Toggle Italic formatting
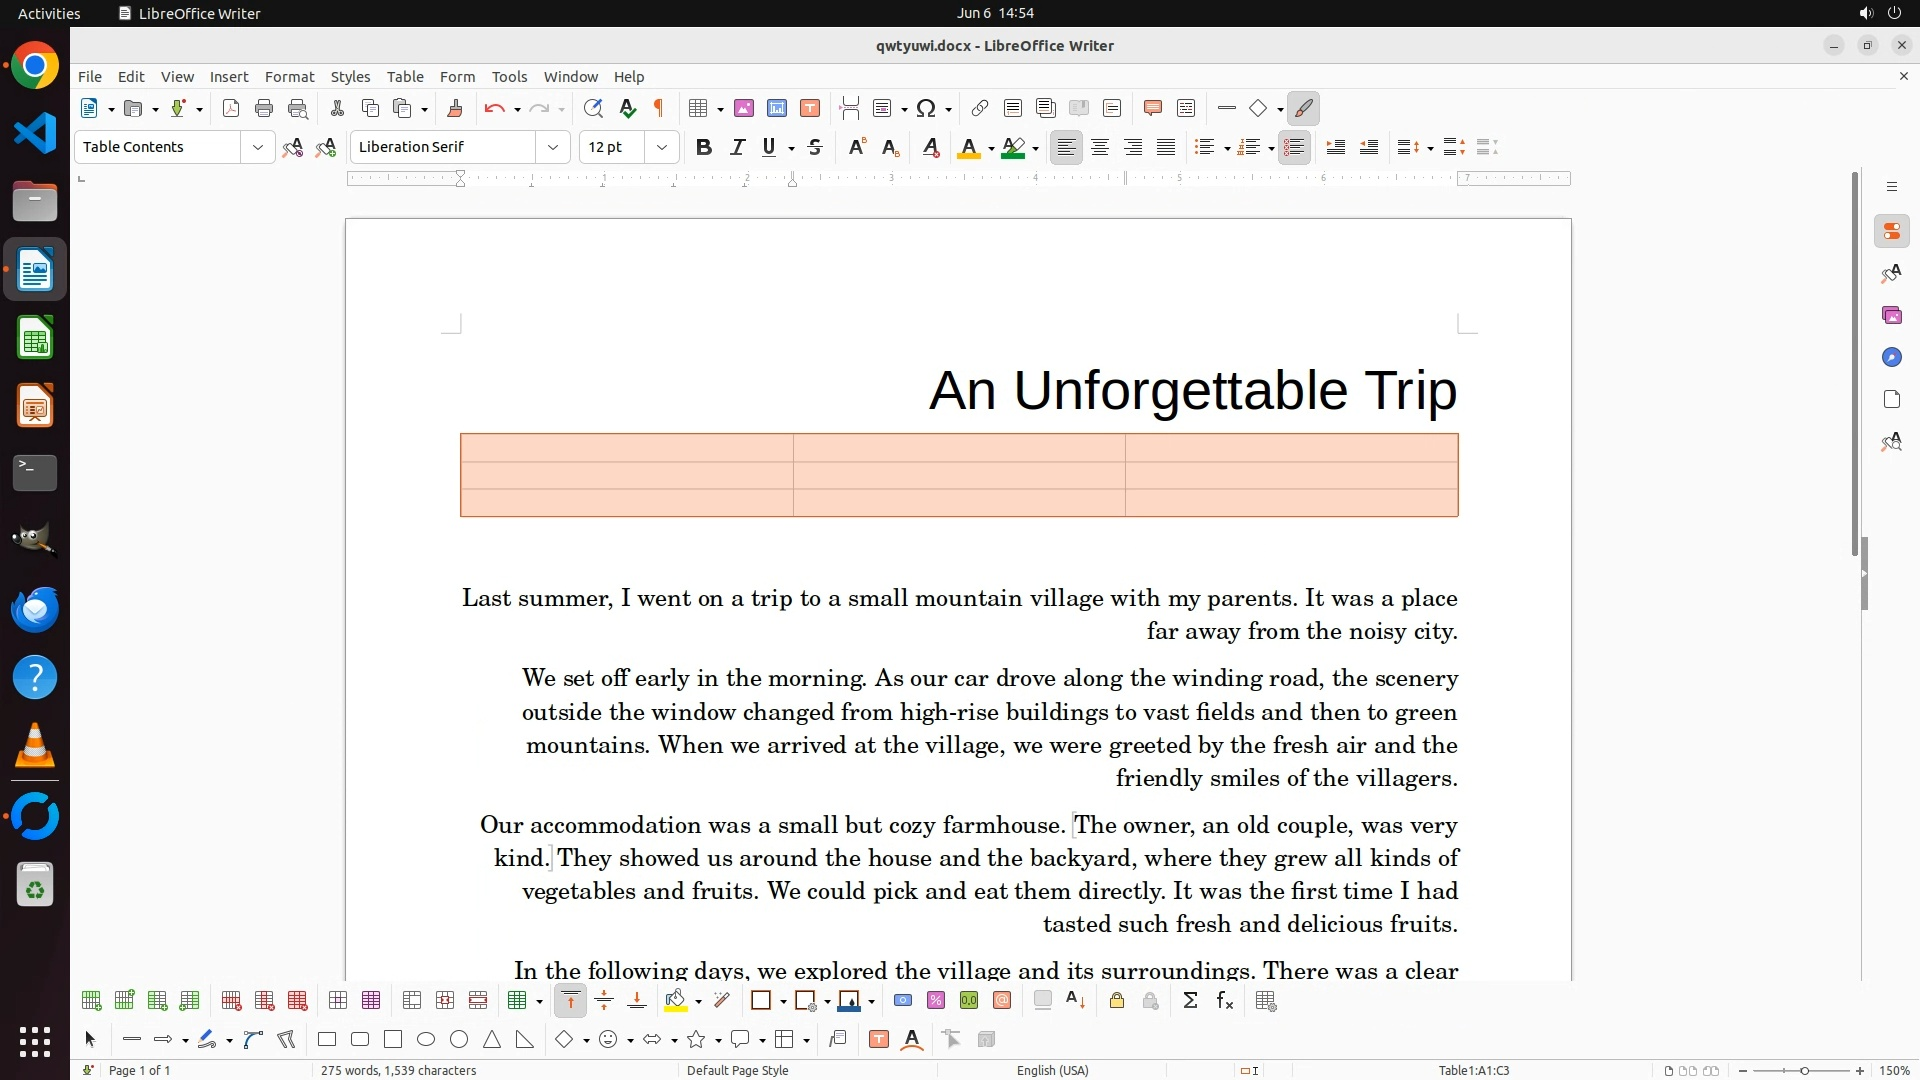The height and width of the screenshot is (1080, 1920). pyautogui.click(x=737, y=148)
